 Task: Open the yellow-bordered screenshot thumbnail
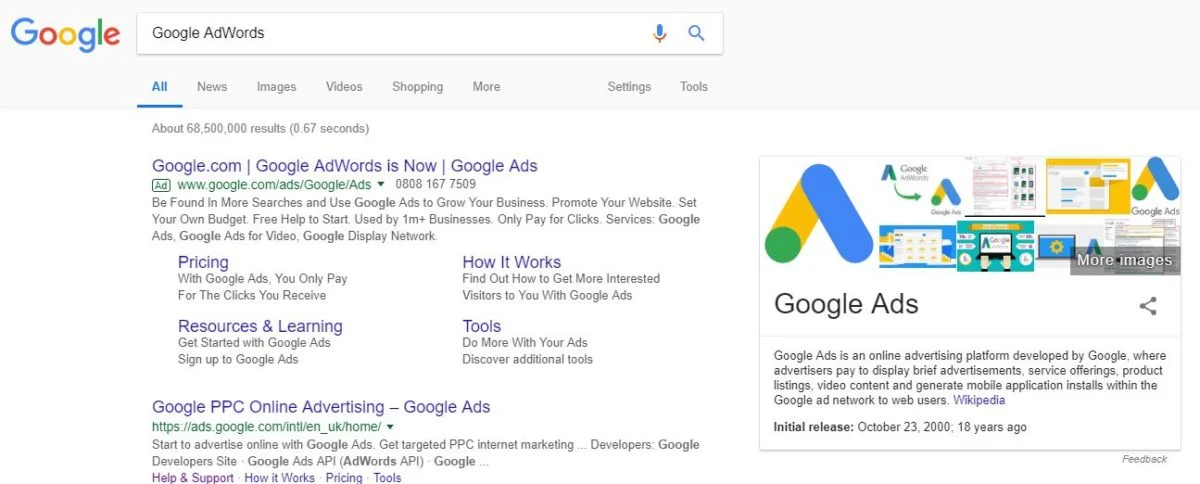[x=1087, y=187]
